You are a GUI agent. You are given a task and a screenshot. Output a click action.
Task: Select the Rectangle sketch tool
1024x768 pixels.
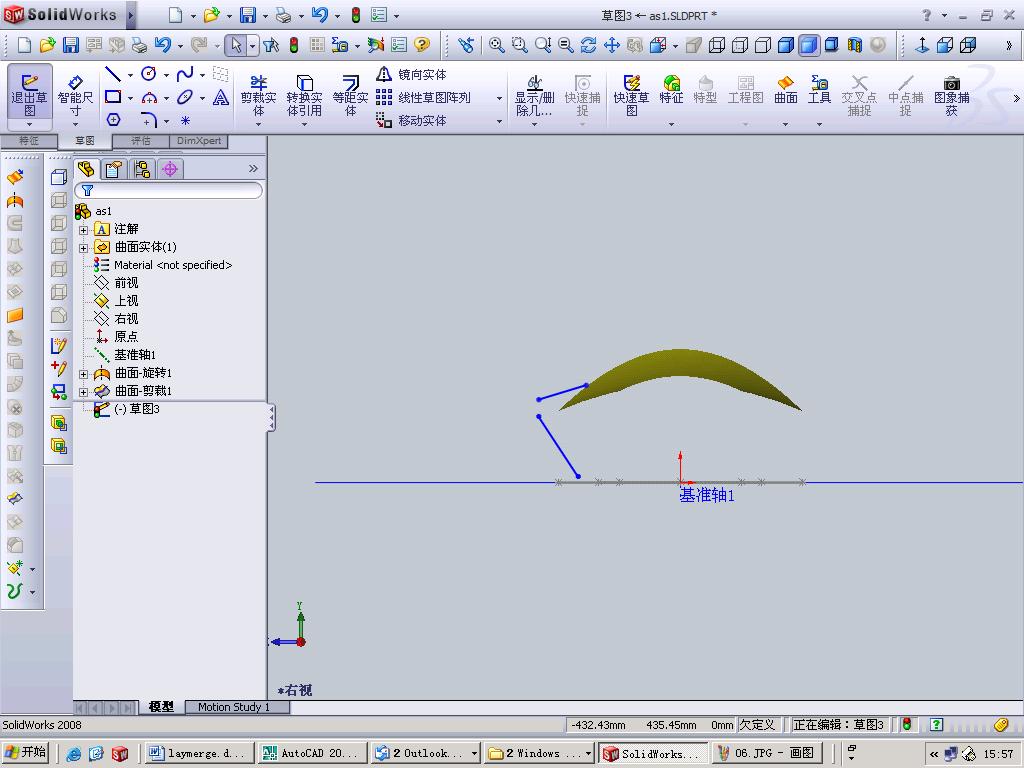113,97
